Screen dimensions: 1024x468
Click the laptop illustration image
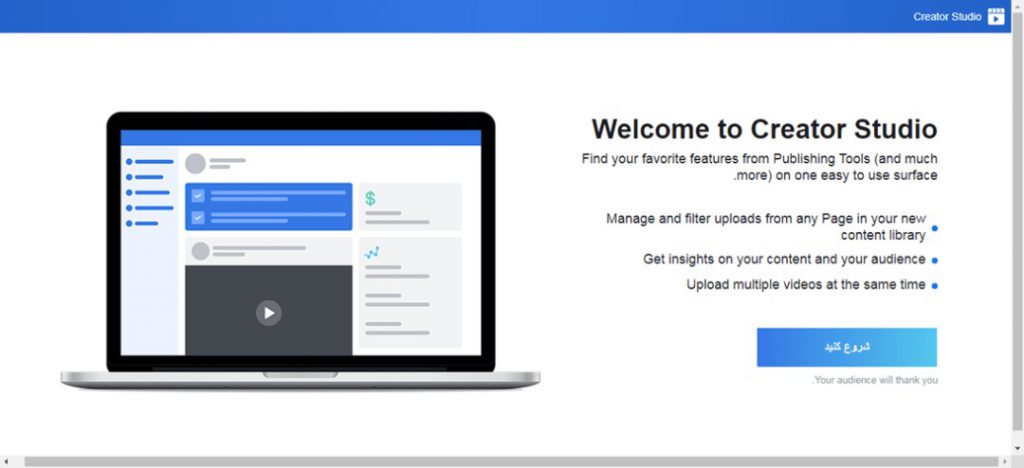tap(300, 251)
